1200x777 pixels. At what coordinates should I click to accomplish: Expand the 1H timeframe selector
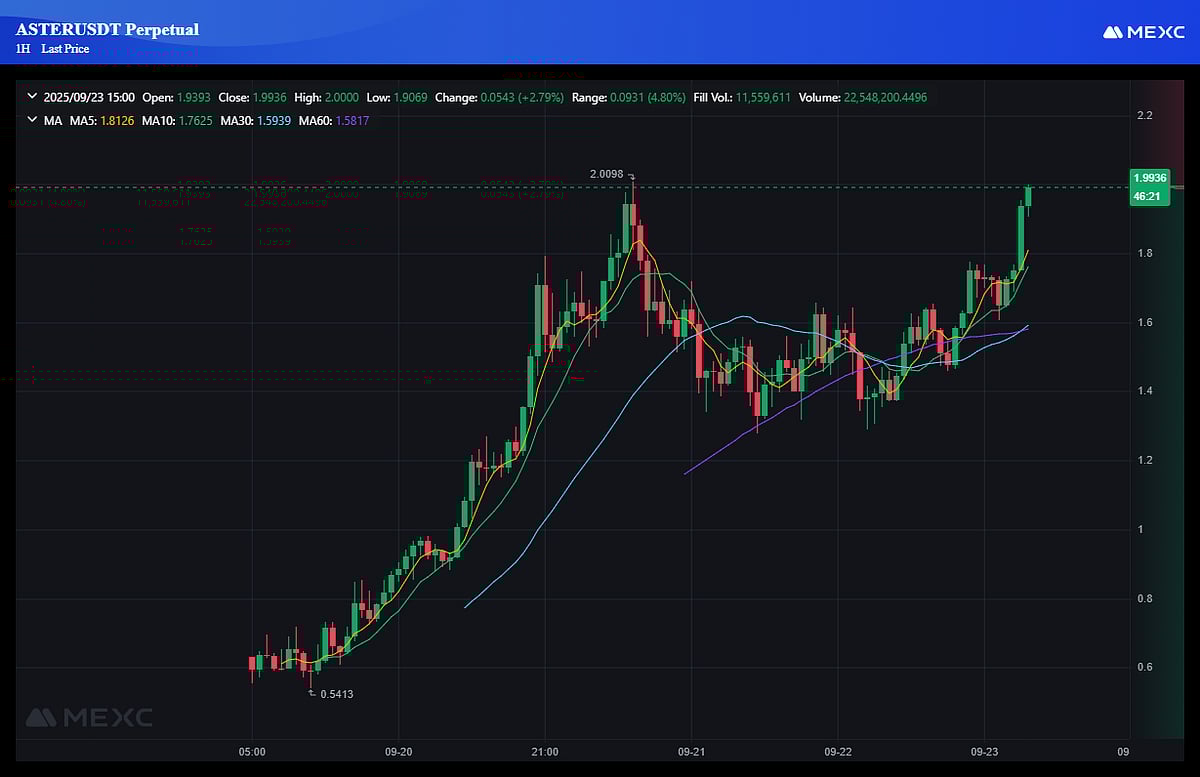[x=21, y=49]
